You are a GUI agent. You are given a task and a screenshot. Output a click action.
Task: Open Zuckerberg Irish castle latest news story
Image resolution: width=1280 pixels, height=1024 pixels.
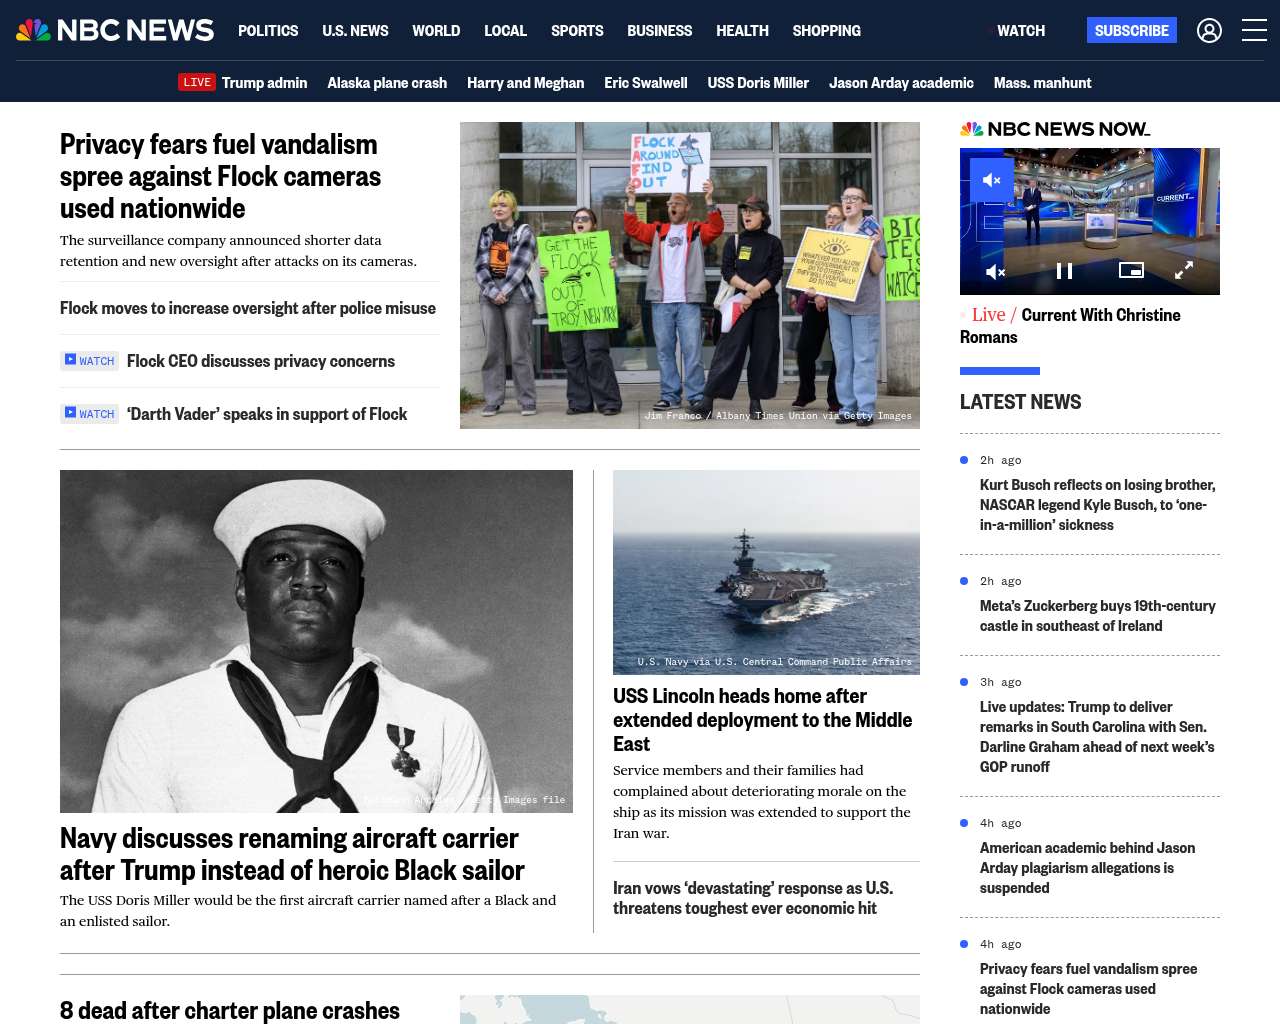[1098, 616]
